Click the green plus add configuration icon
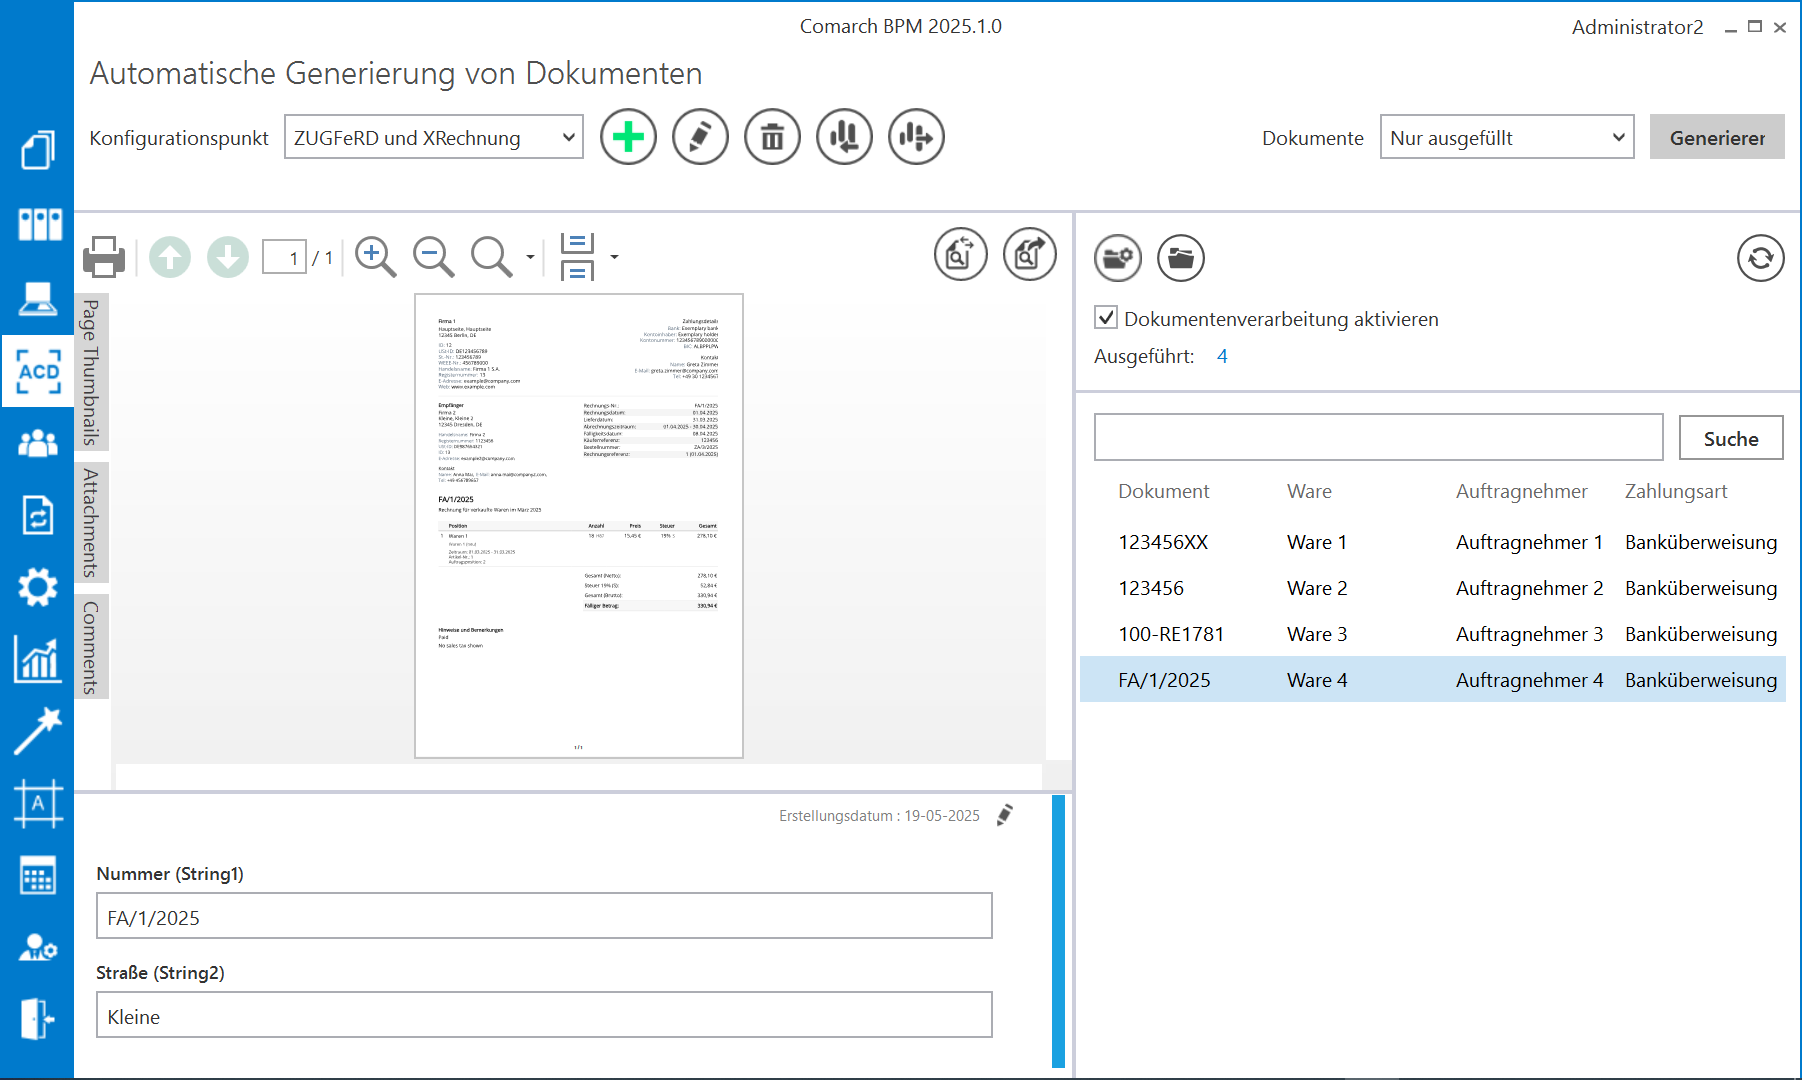 (628, 137)
